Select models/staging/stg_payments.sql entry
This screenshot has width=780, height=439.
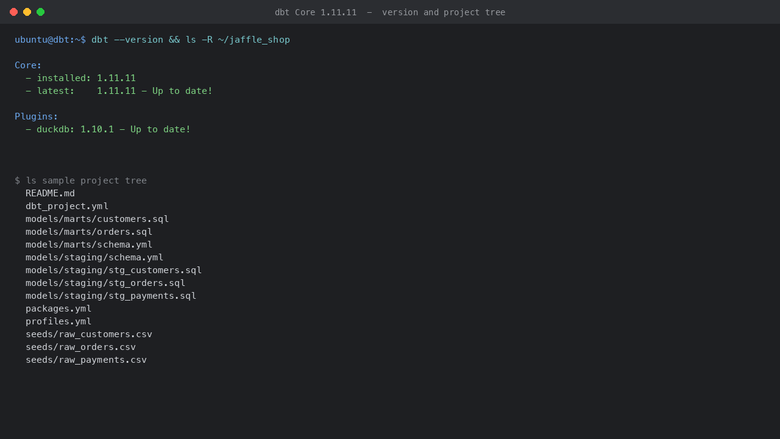111,296
